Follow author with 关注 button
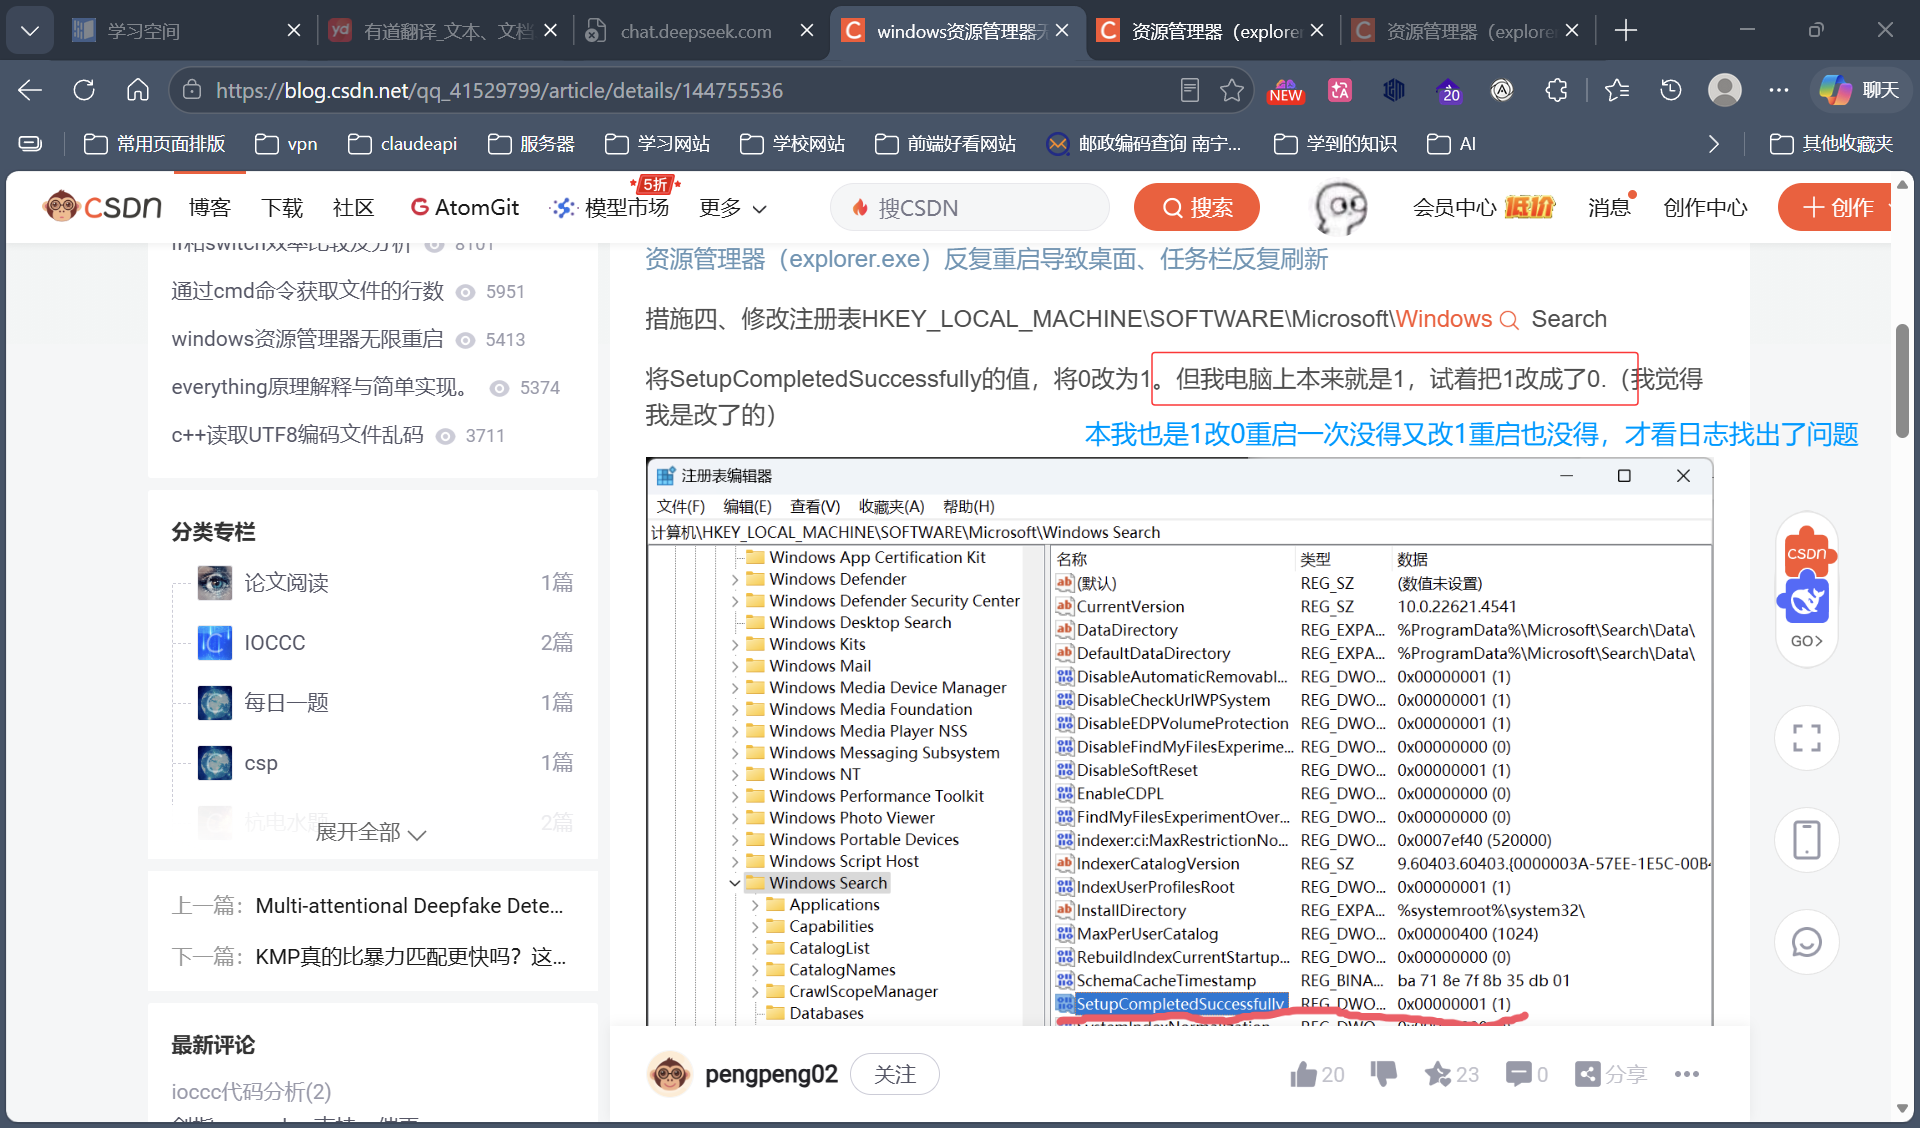The width and height of the screenshot is (1920, 1128). (x=895, y=1075)
